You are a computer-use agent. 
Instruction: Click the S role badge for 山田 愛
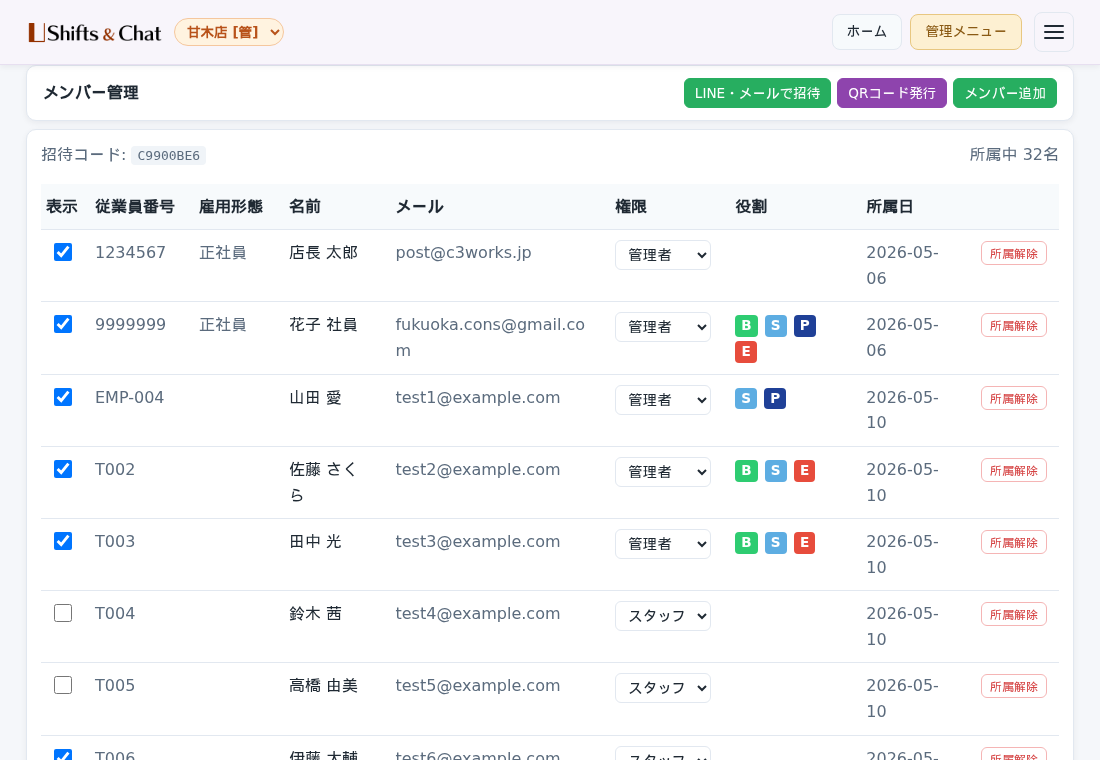746,399
